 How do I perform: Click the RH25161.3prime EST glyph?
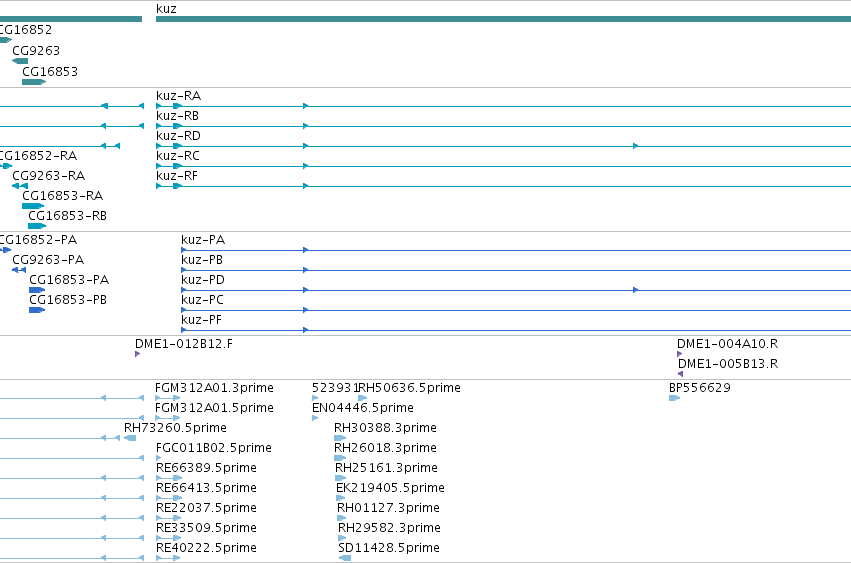[341, 478]
